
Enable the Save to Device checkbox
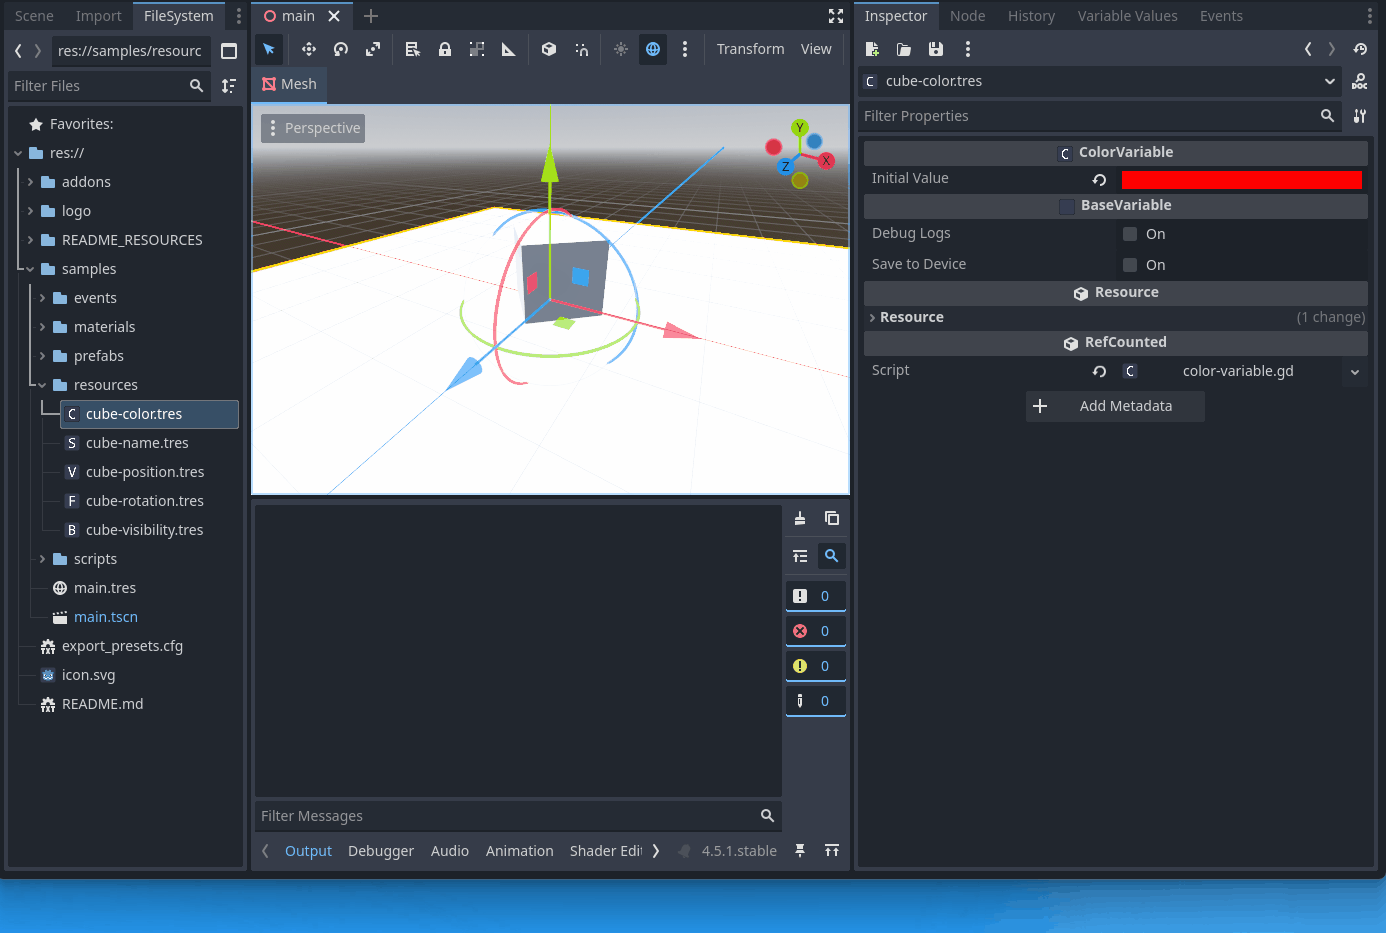[1130, 265]
